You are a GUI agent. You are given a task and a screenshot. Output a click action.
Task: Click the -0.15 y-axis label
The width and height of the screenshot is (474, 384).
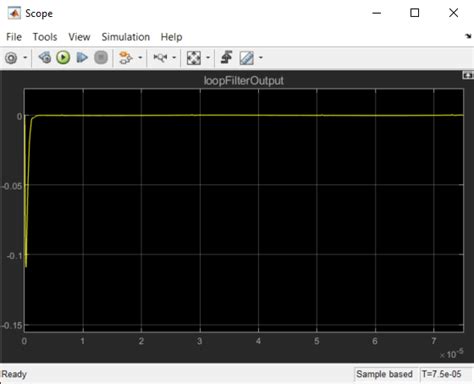(x=12, y=325)
